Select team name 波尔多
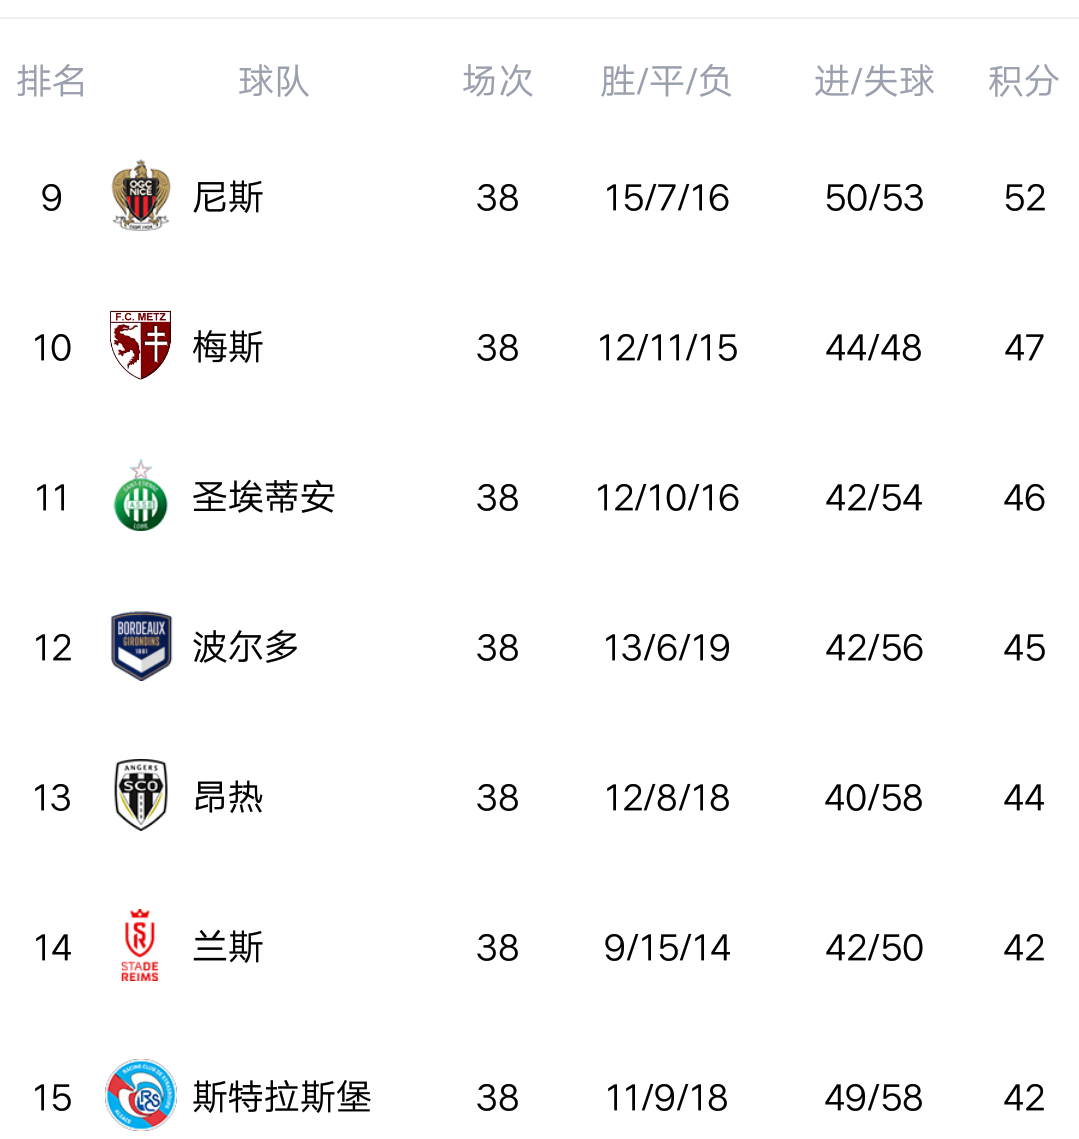The width and height of the screenshot is (1079, 1139). tap(246, 647)
